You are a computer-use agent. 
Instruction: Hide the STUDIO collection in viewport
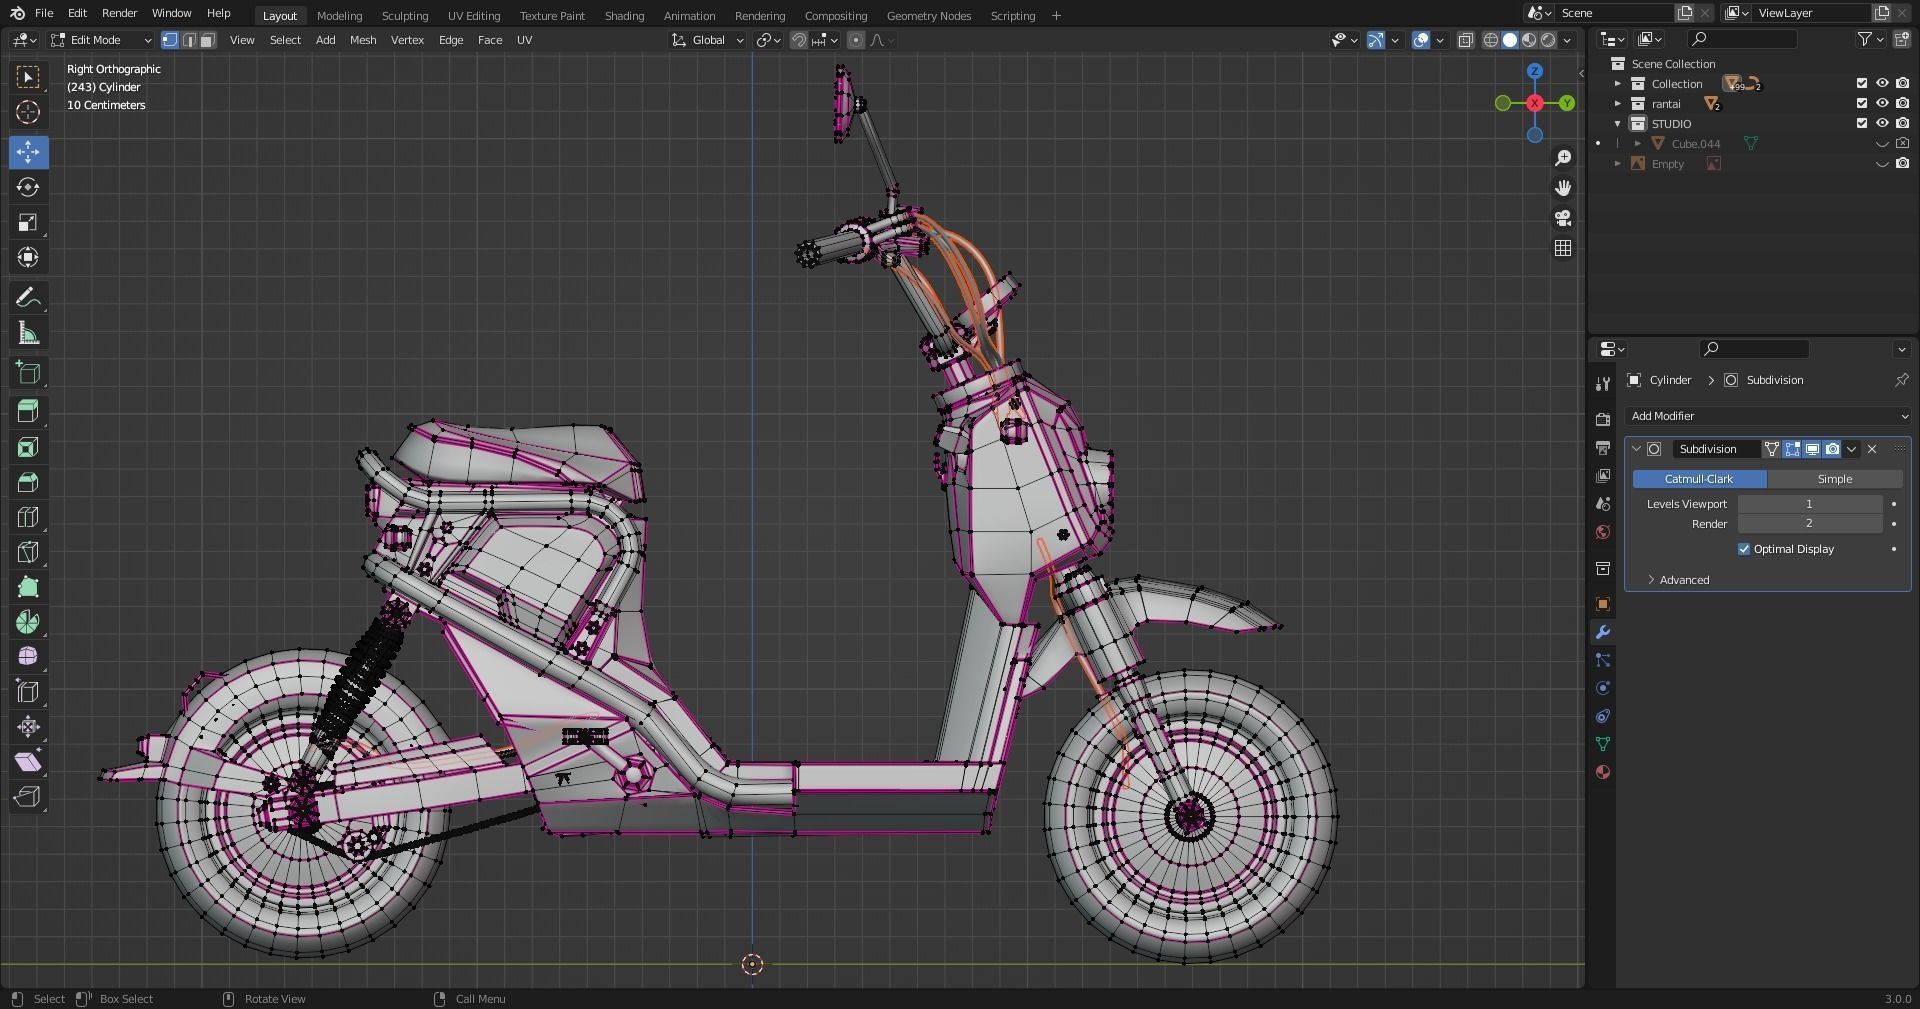[x=1882, y=124]
